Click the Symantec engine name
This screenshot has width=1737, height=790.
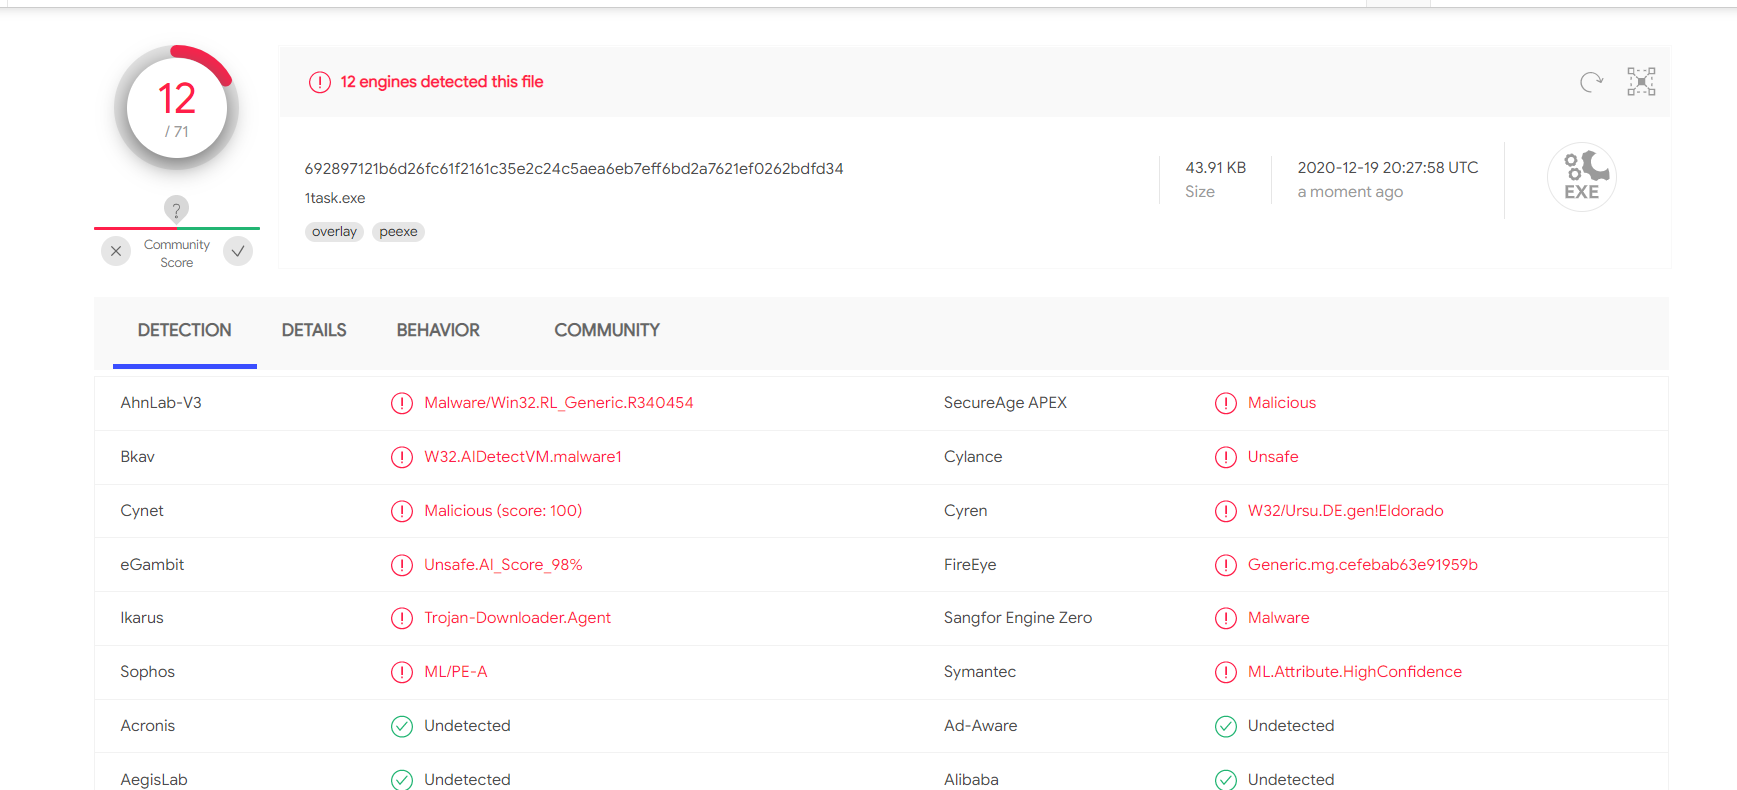point(980,672)
